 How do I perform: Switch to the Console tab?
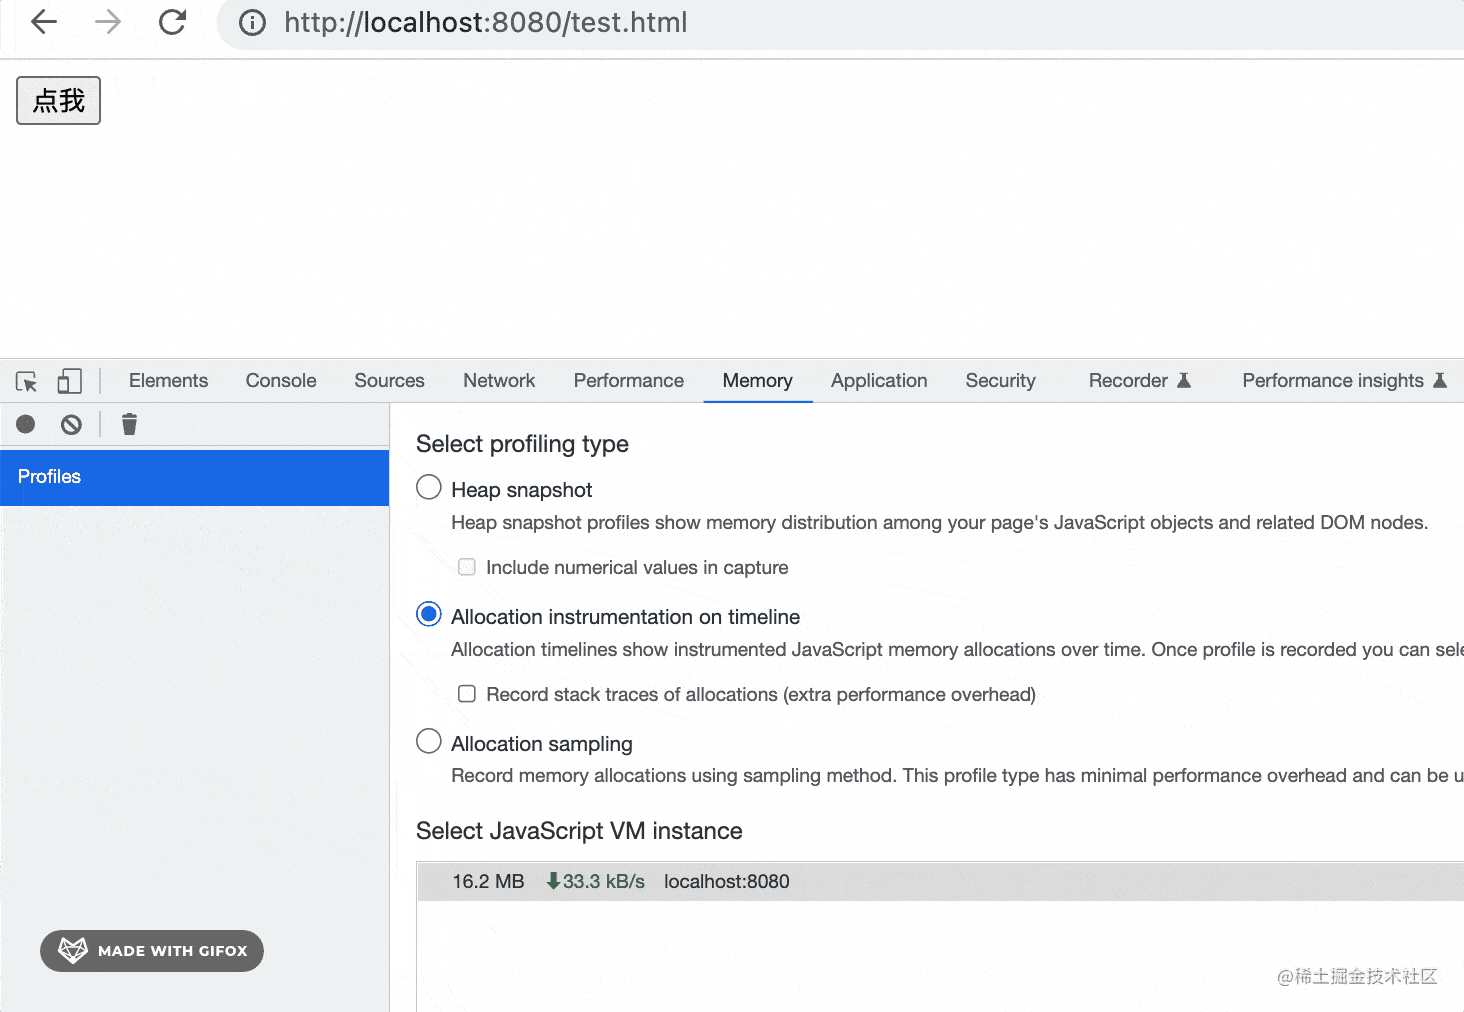pyautogui.click(x=281, y=381)
